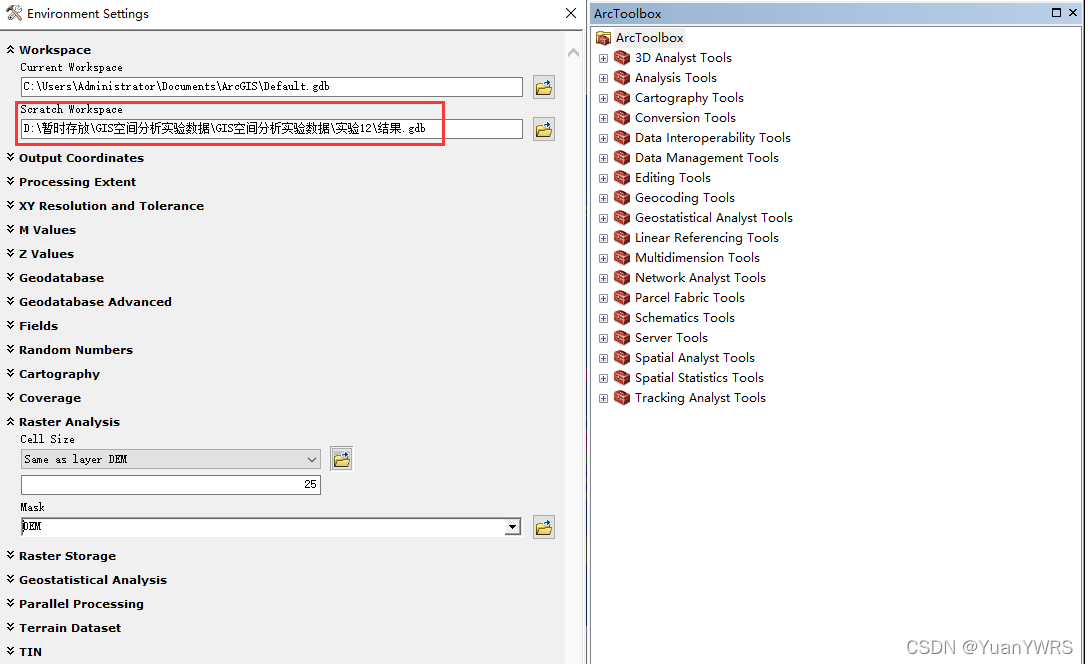Expand the Geodatabase Advanced section

coord(10,301)
